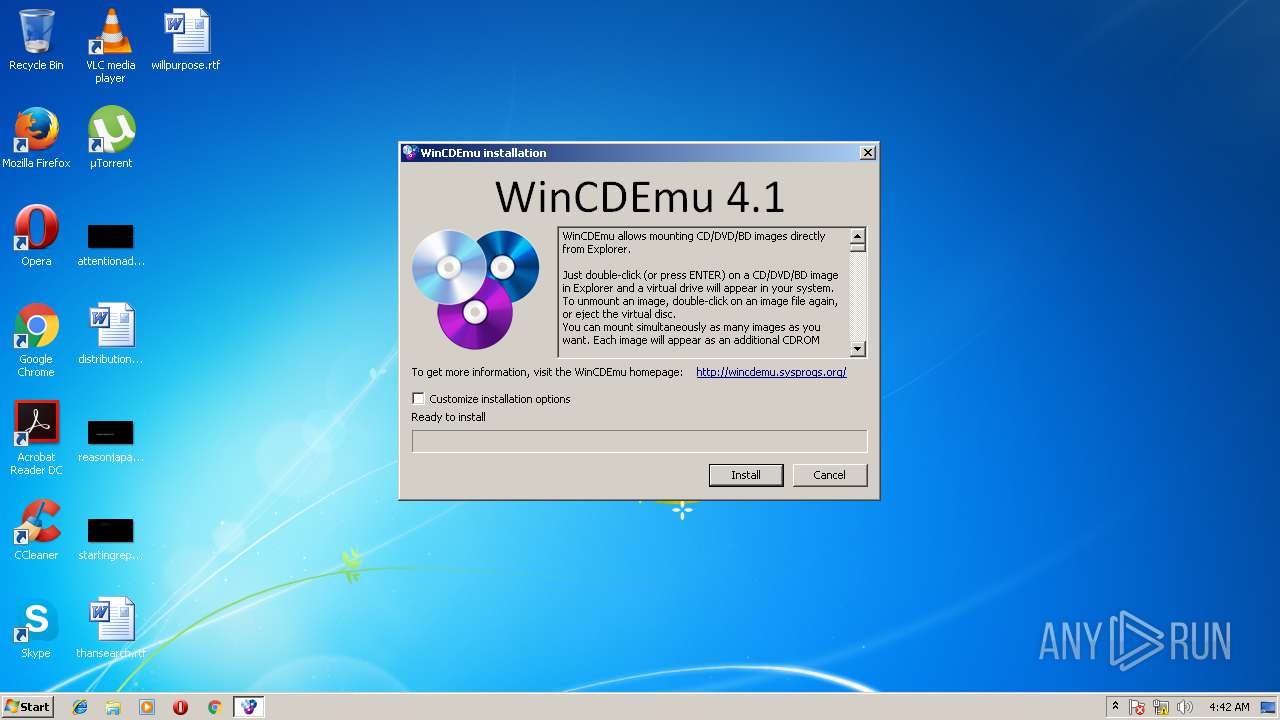Enable Customize installation options checkbox
This screenshot has height=720, width=1280.
[418, 399]
